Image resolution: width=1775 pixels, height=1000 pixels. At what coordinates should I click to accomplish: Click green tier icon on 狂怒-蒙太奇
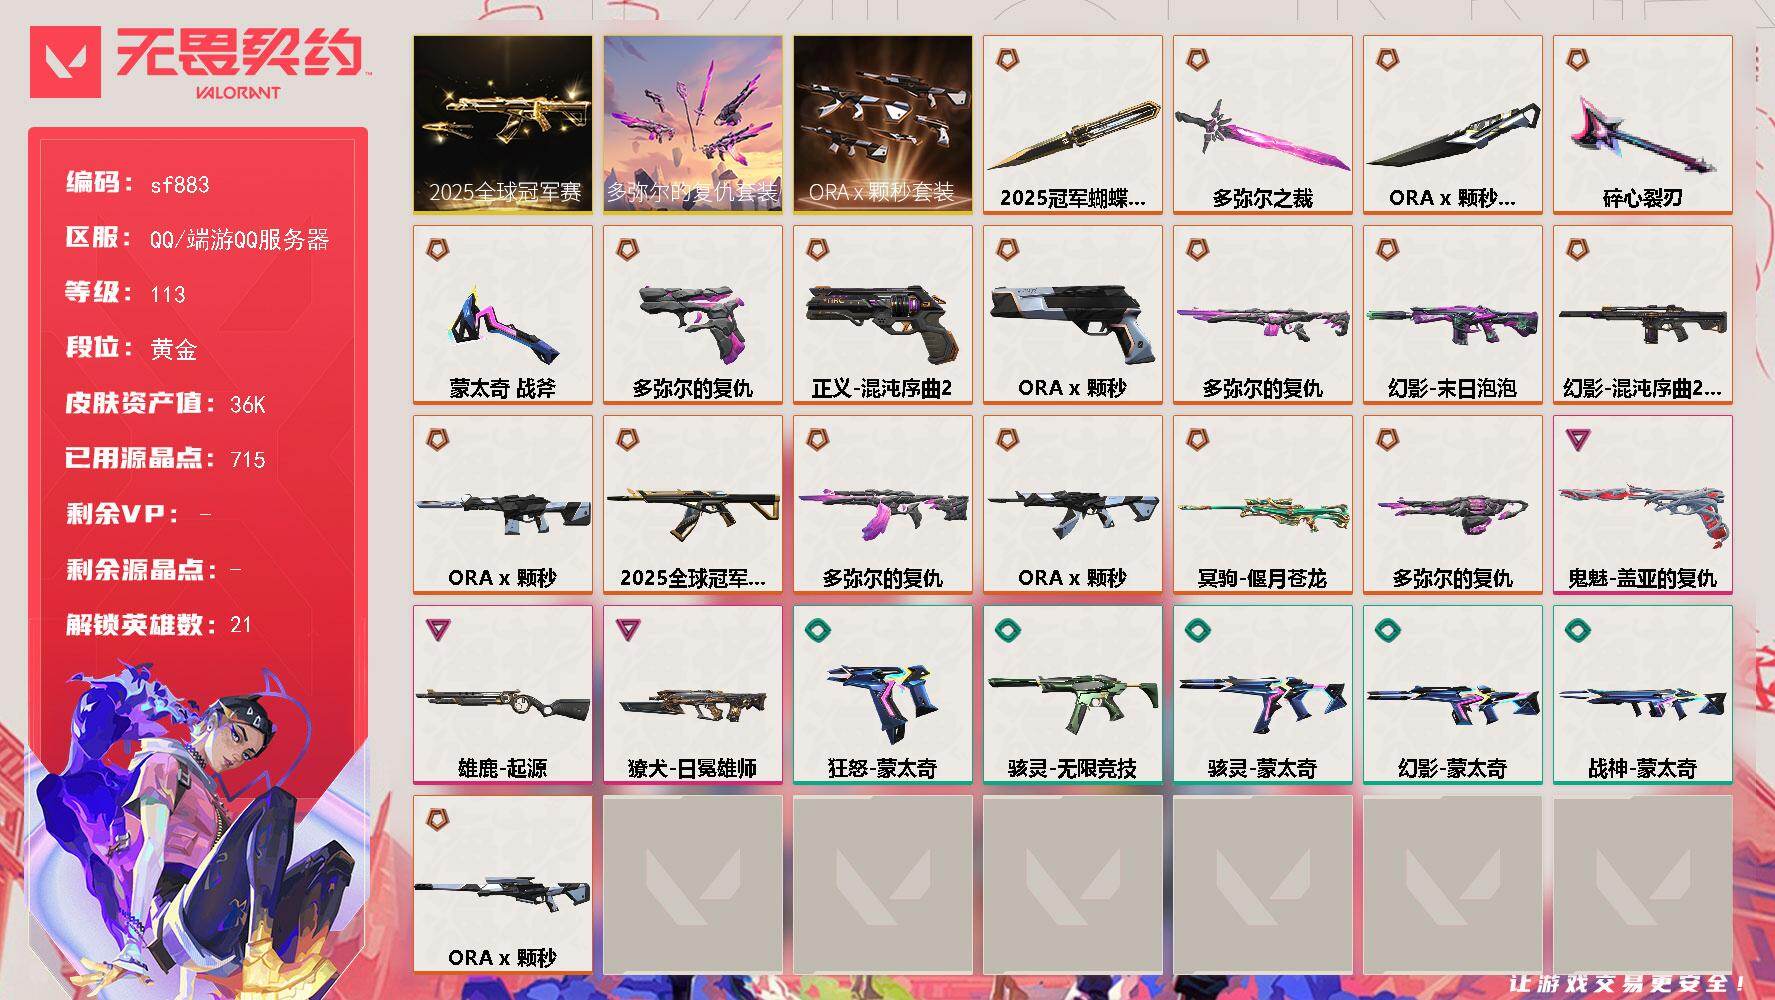coord(818,629)
